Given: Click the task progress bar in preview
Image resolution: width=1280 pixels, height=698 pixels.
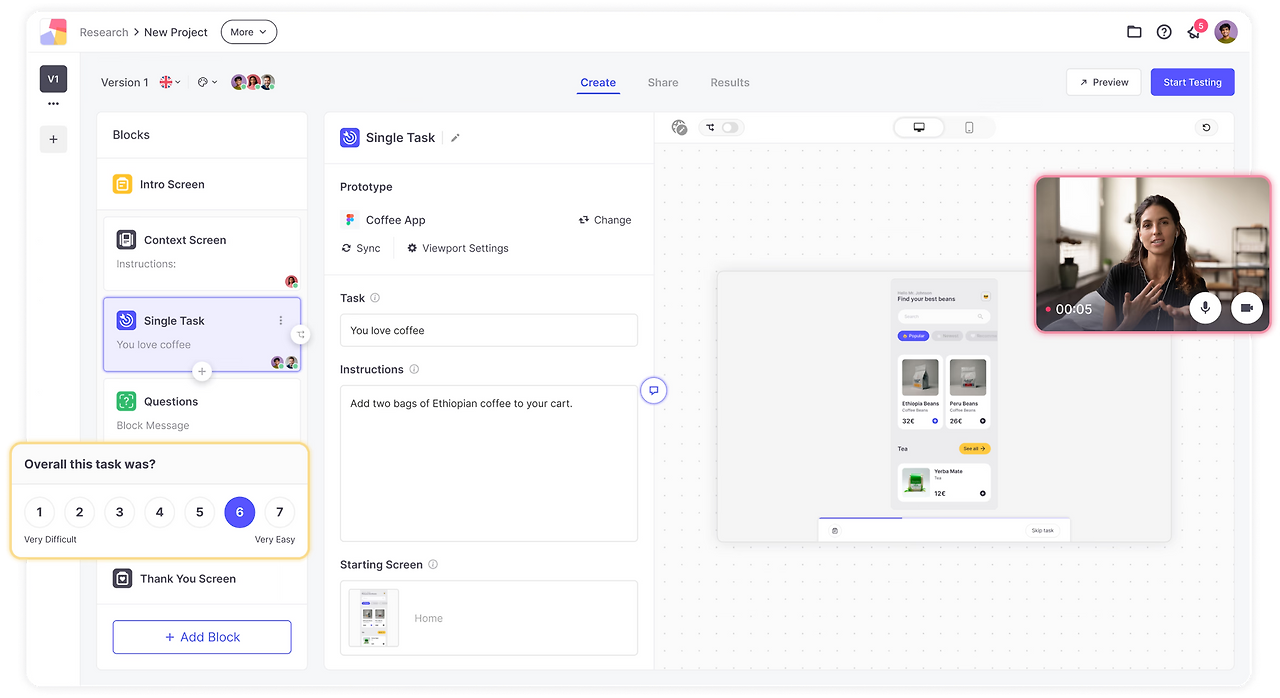Looking at the screenshot, I should tap(944, 518).
